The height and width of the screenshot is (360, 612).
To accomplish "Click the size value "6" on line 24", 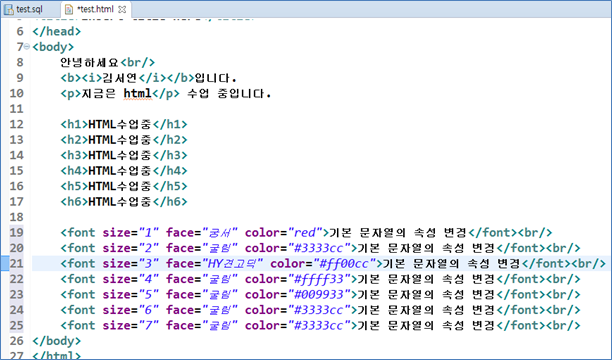I will point(149,310).
